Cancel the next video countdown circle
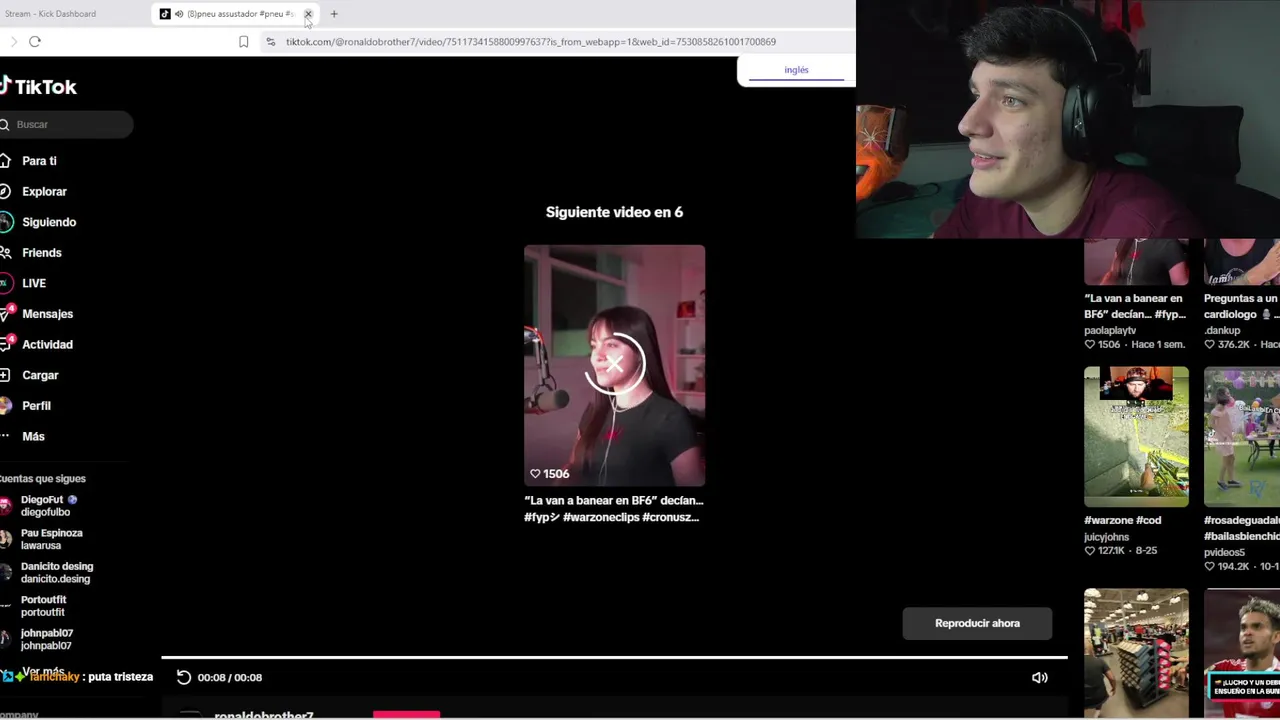The image size is (1280, 720). (x=614, y=364)
